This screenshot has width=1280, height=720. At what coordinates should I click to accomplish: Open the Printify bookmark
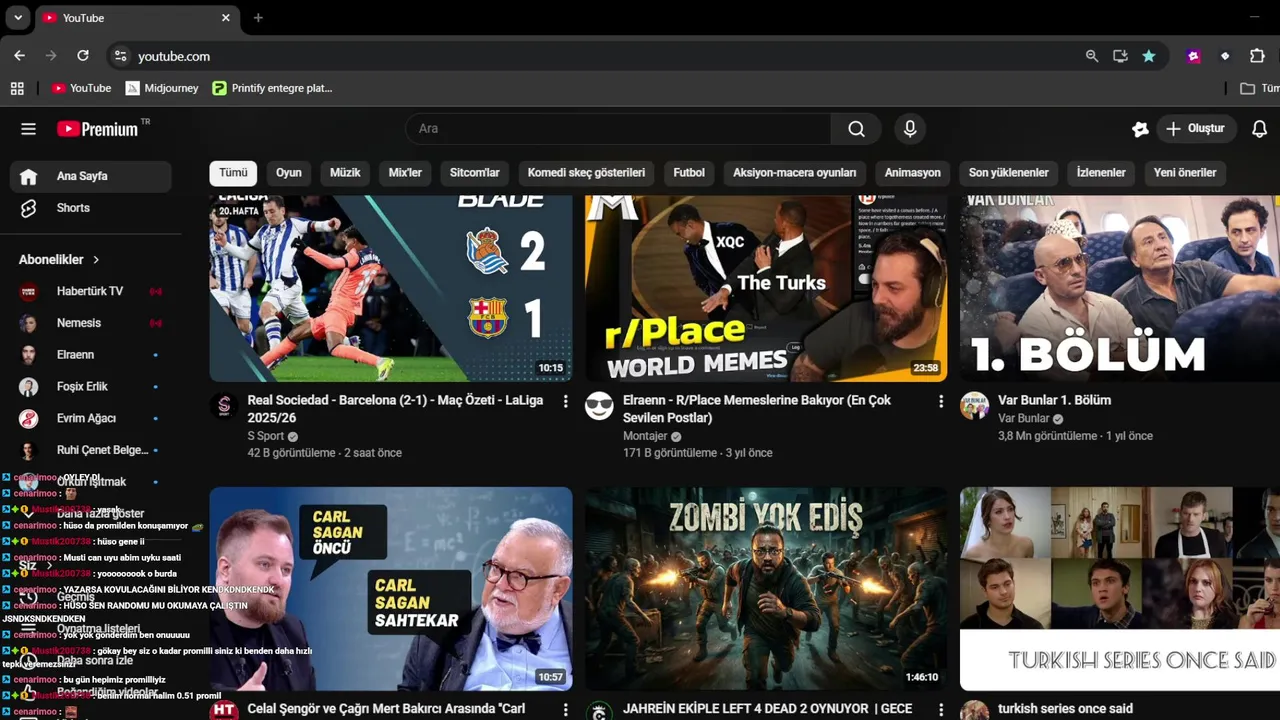click(x=272, y=88)
